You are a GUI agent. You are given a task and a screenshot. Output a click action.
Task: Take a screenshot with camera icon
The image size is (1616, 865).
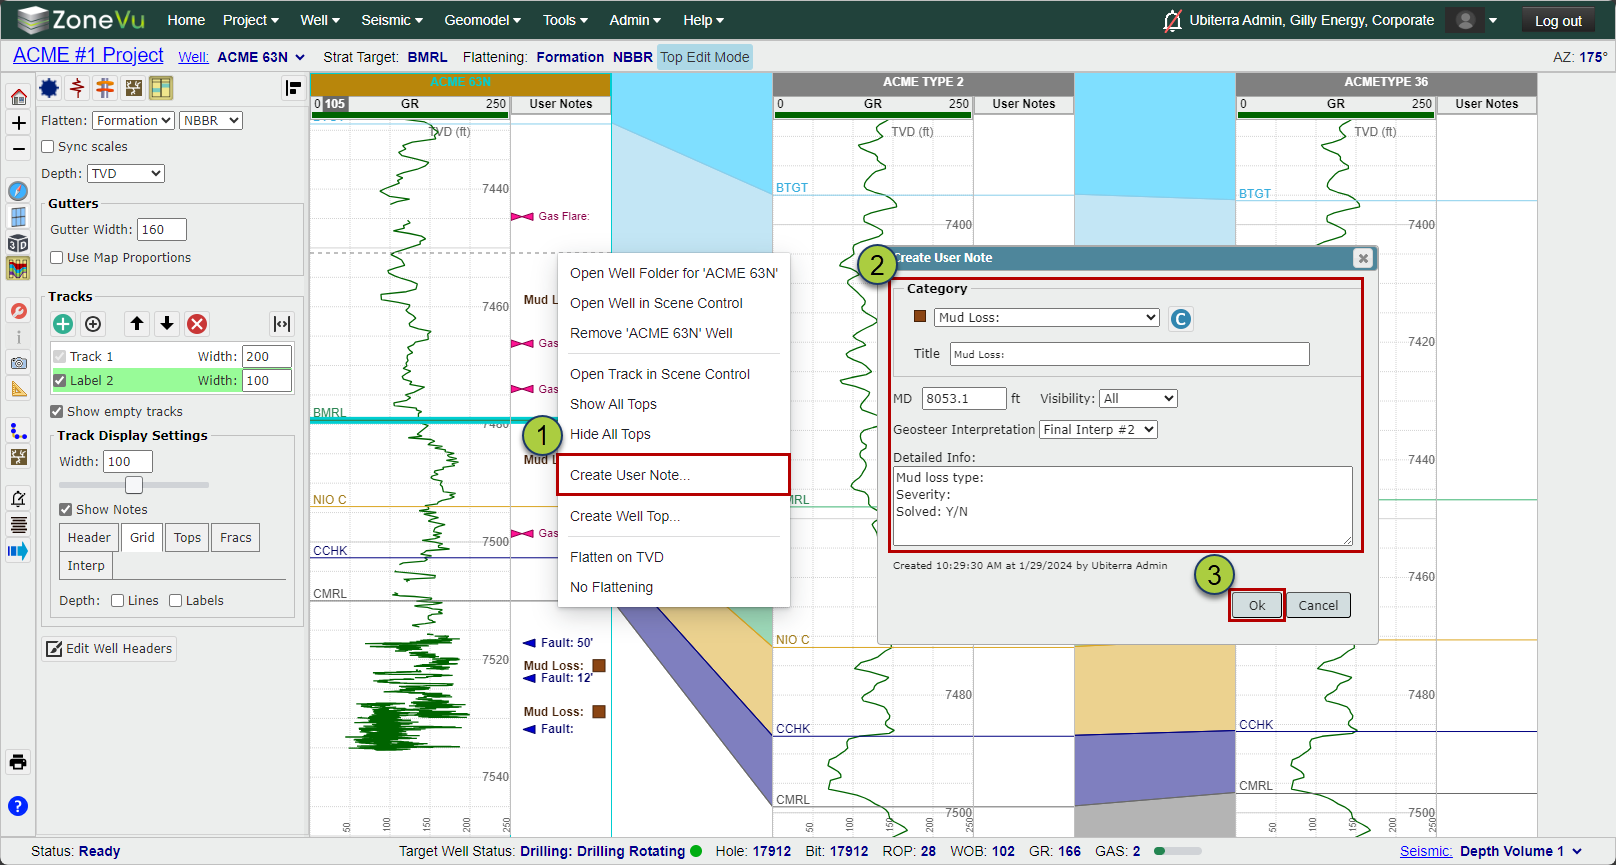[18, 363]
